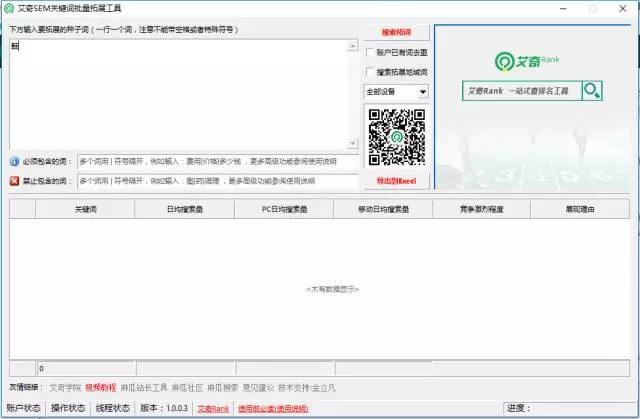The image size is (640, 419).
Task: Open the 麻瓜站长工具 link
Action: point(144,388)
